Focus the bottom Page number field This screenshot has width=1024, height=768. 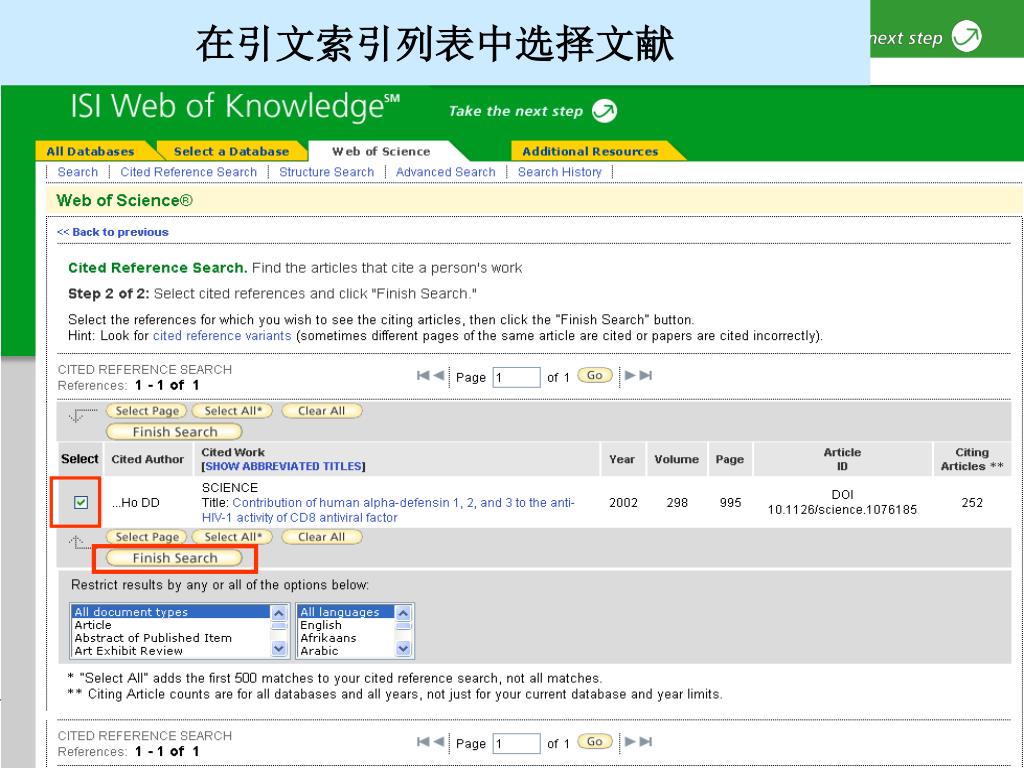517,744
